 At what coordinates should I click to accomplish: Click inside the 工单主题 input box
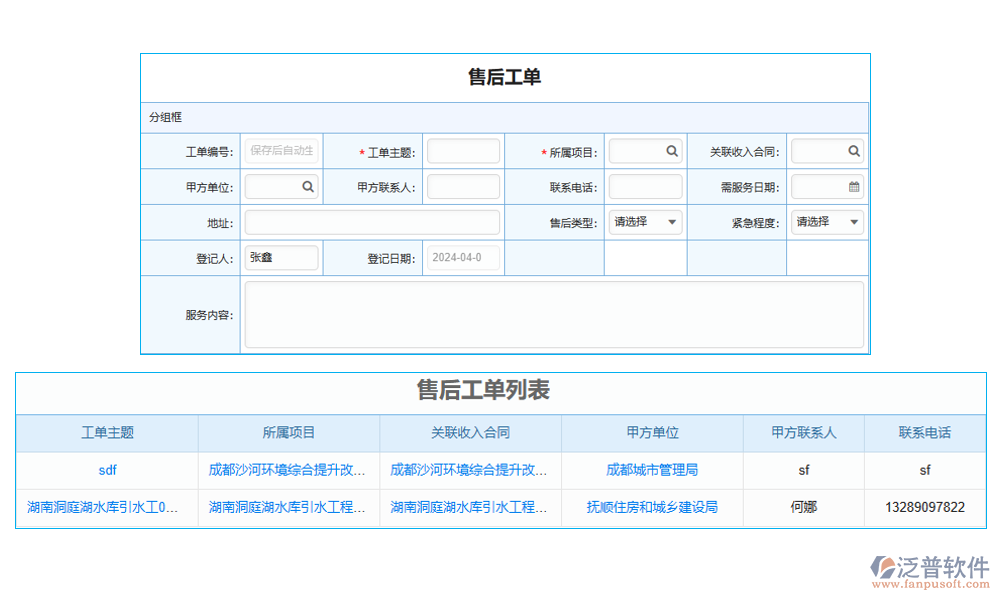(x=462, y=150)
